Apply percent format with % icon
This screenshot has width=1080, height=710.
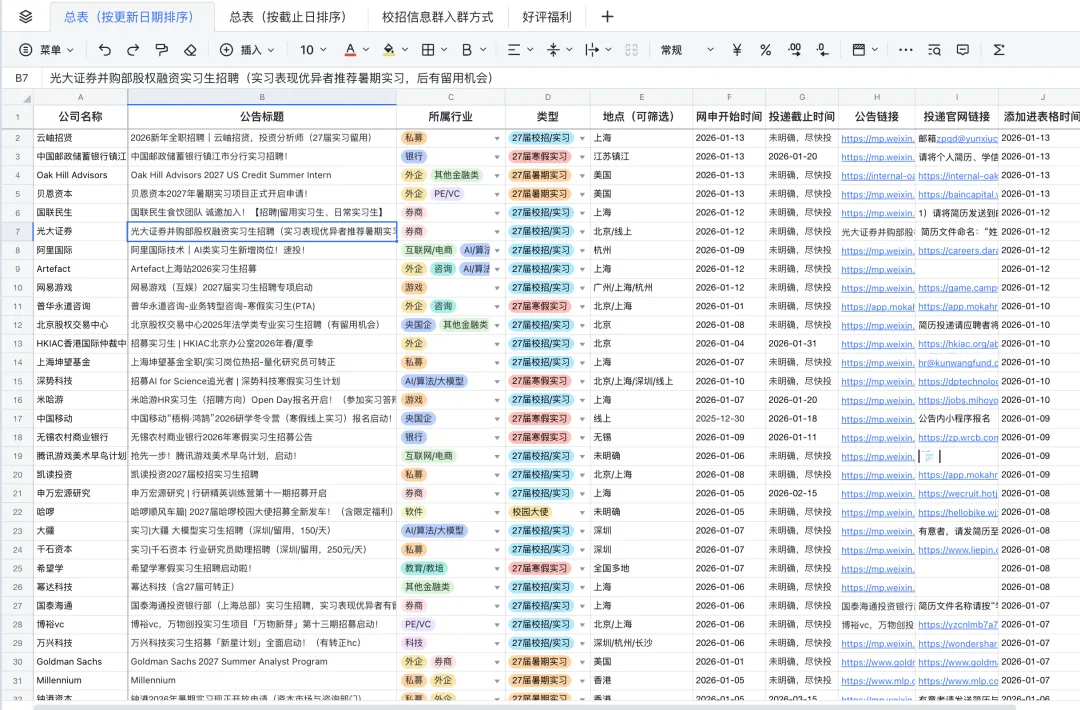[x=765, y=50]
